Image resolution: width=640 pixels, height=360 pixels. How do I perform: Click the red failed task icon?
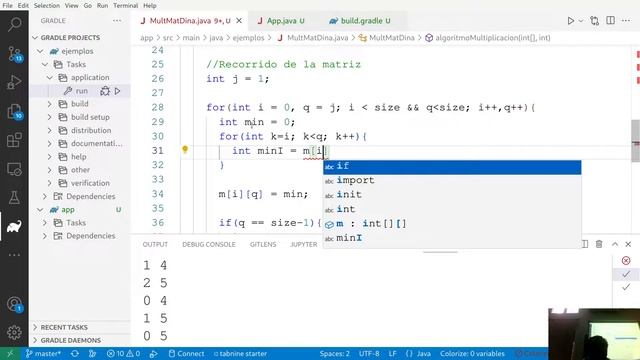(x=626, y=260)
